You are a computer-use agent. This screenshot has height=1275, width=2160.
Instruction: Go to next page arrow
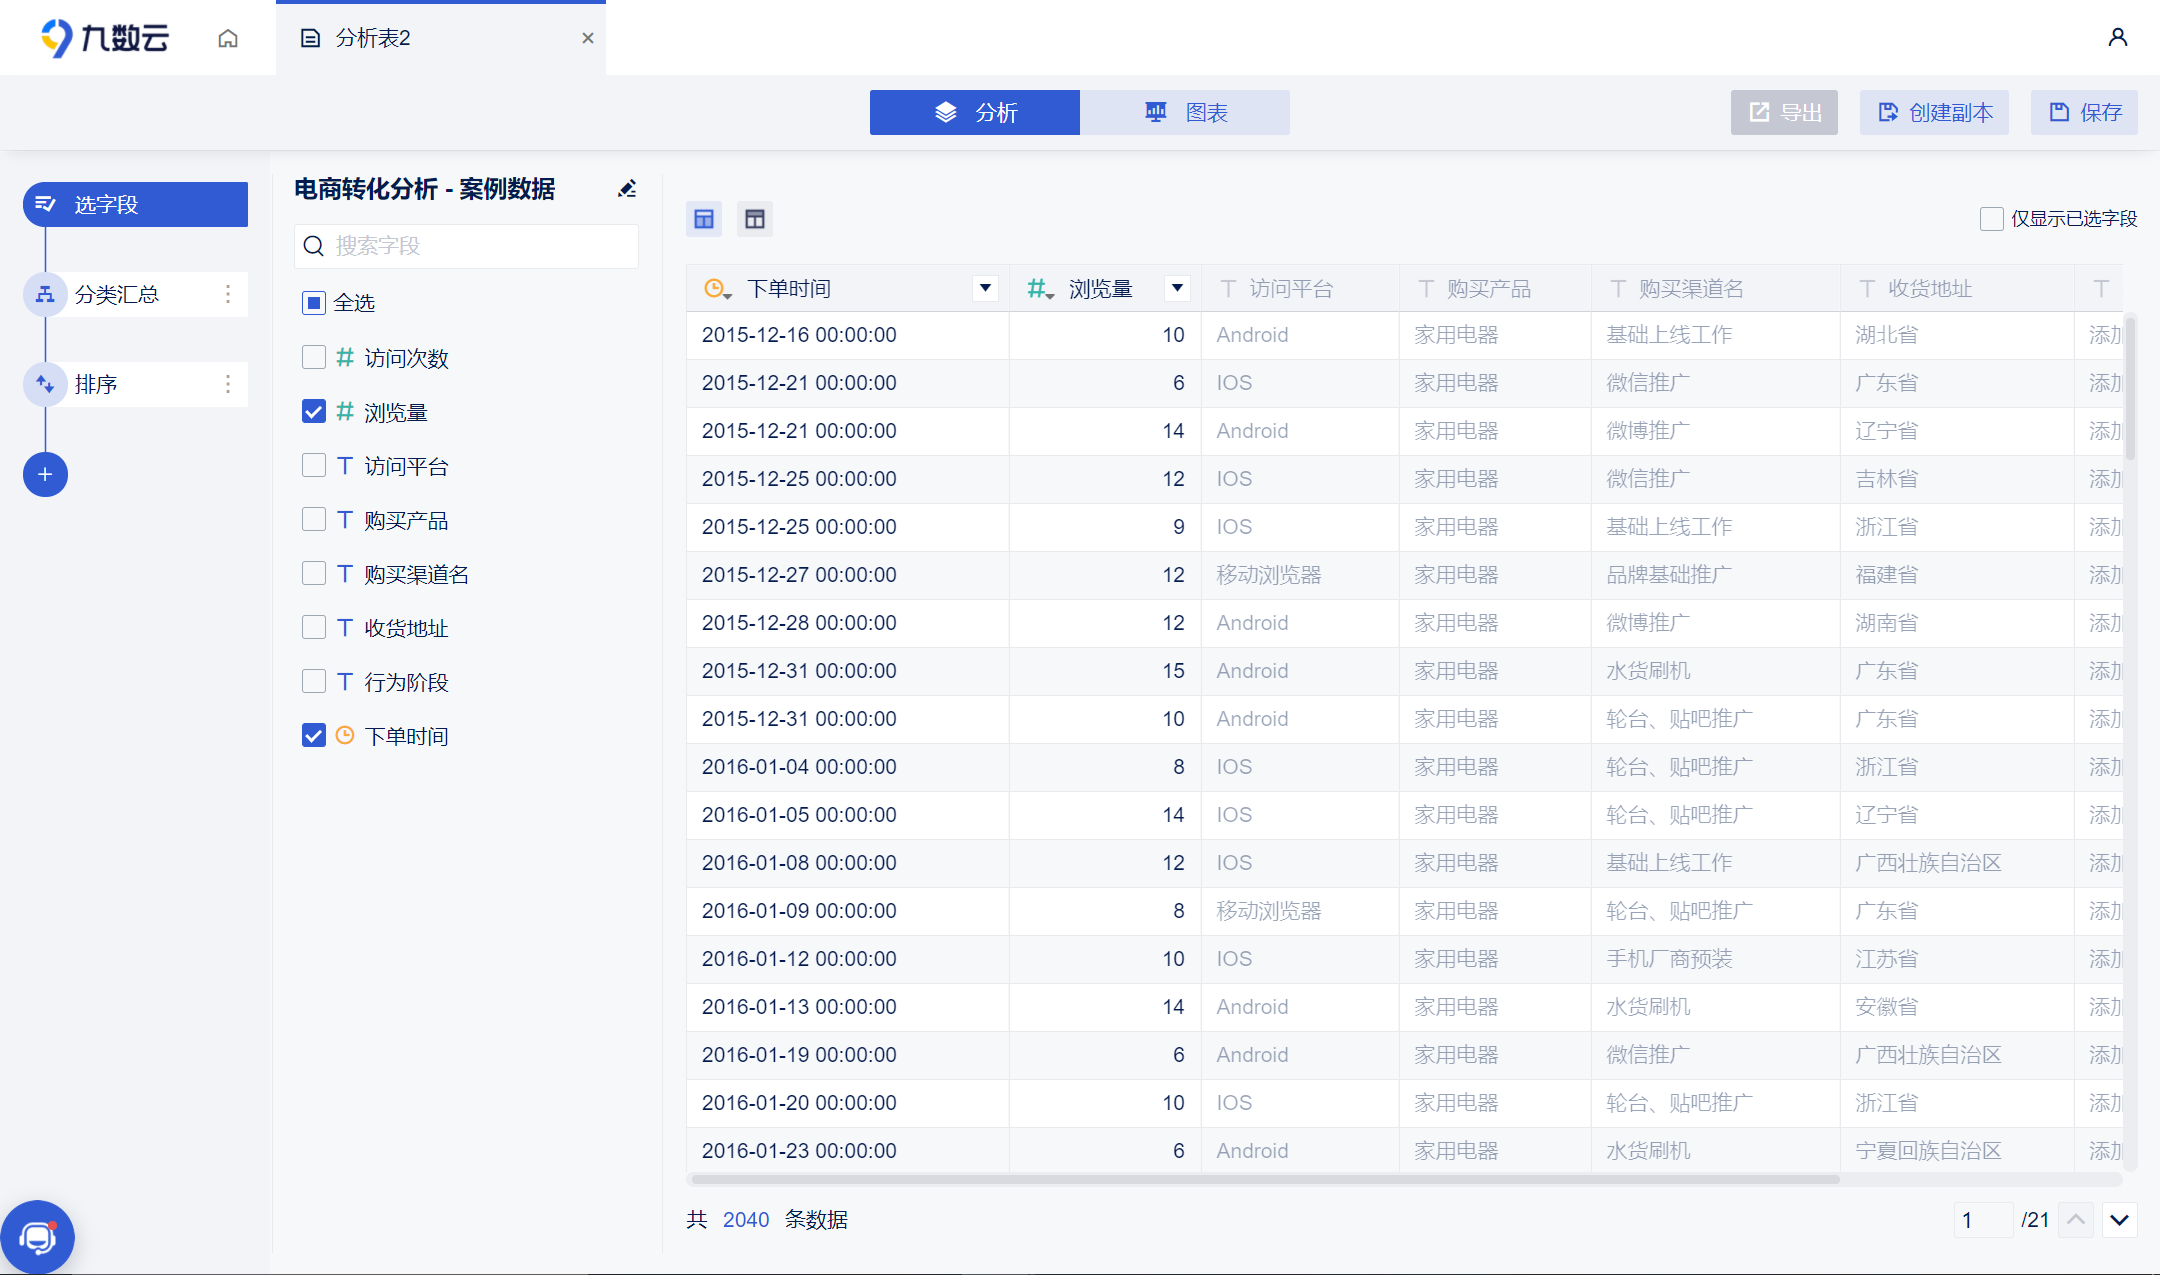2119,1220
